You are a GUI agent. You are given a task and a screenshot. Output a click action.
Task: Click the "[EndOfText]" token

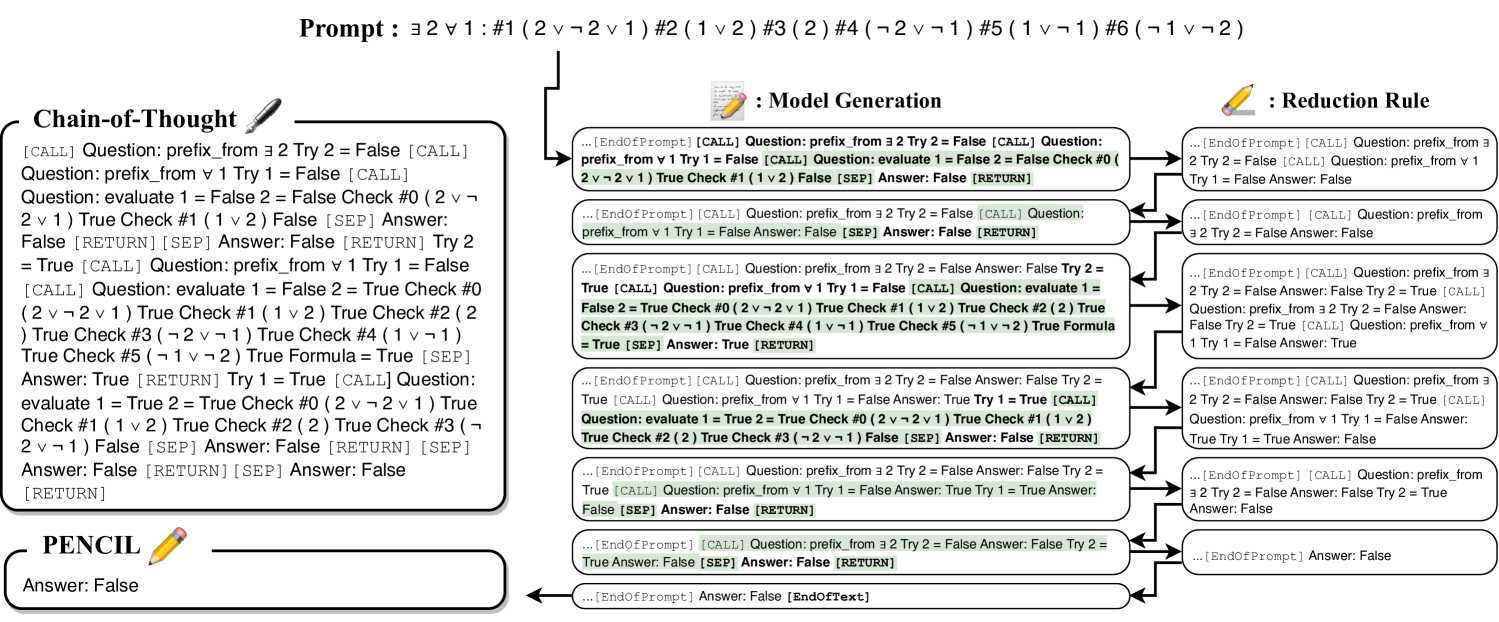(x=829, y=597)
